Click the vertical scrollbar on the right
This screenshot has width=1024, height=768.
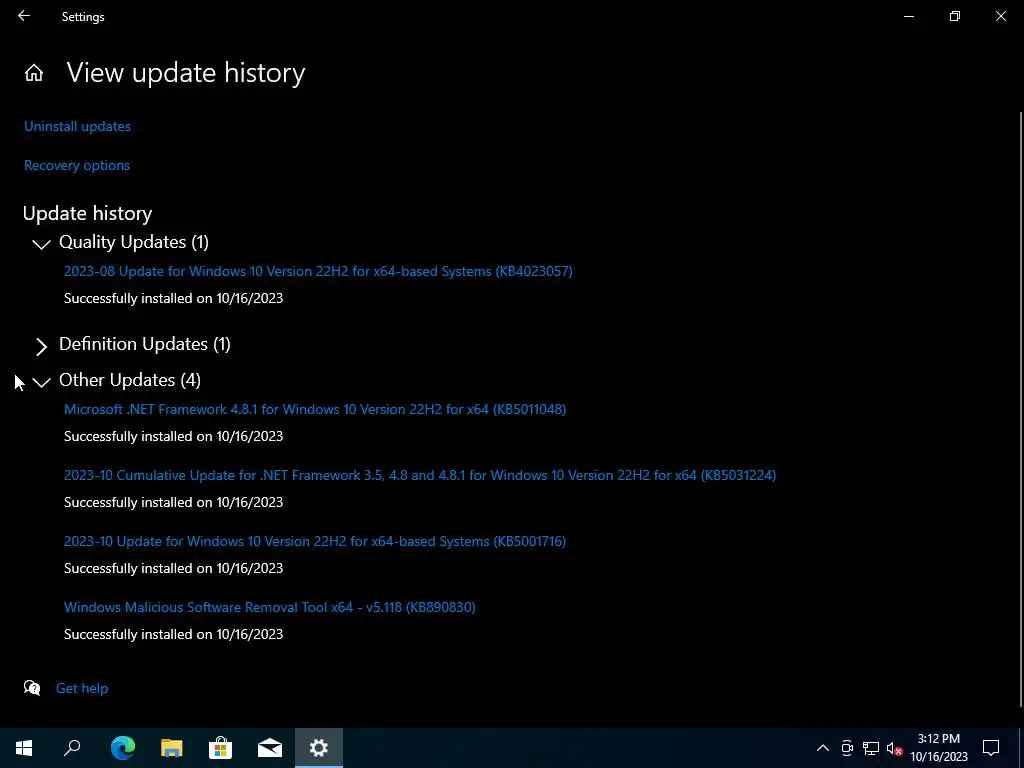(x=1021, y=408)
